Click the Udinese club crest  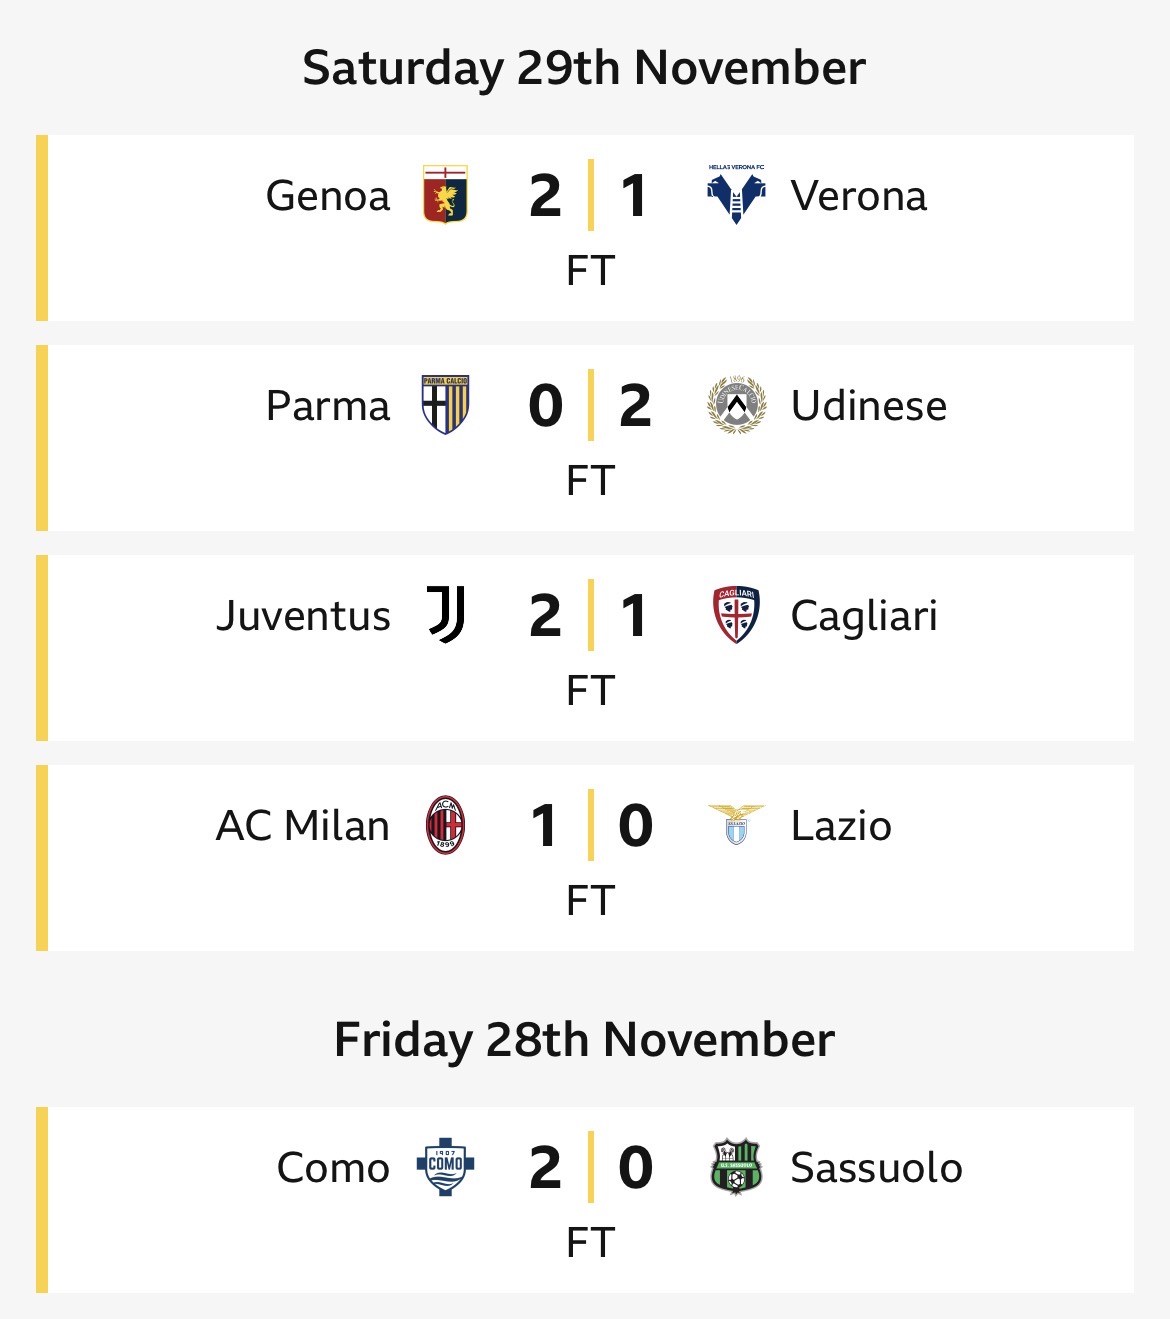tap(736, 405)
